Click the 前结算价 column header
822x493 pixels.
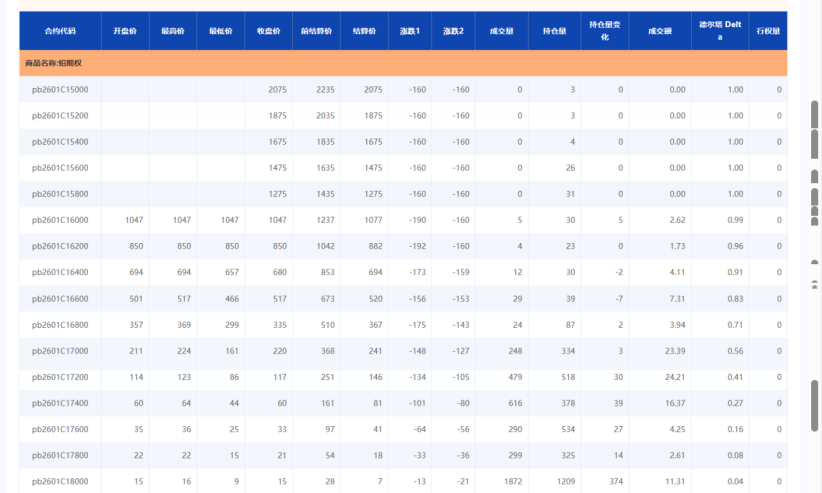tap(317, 31)
